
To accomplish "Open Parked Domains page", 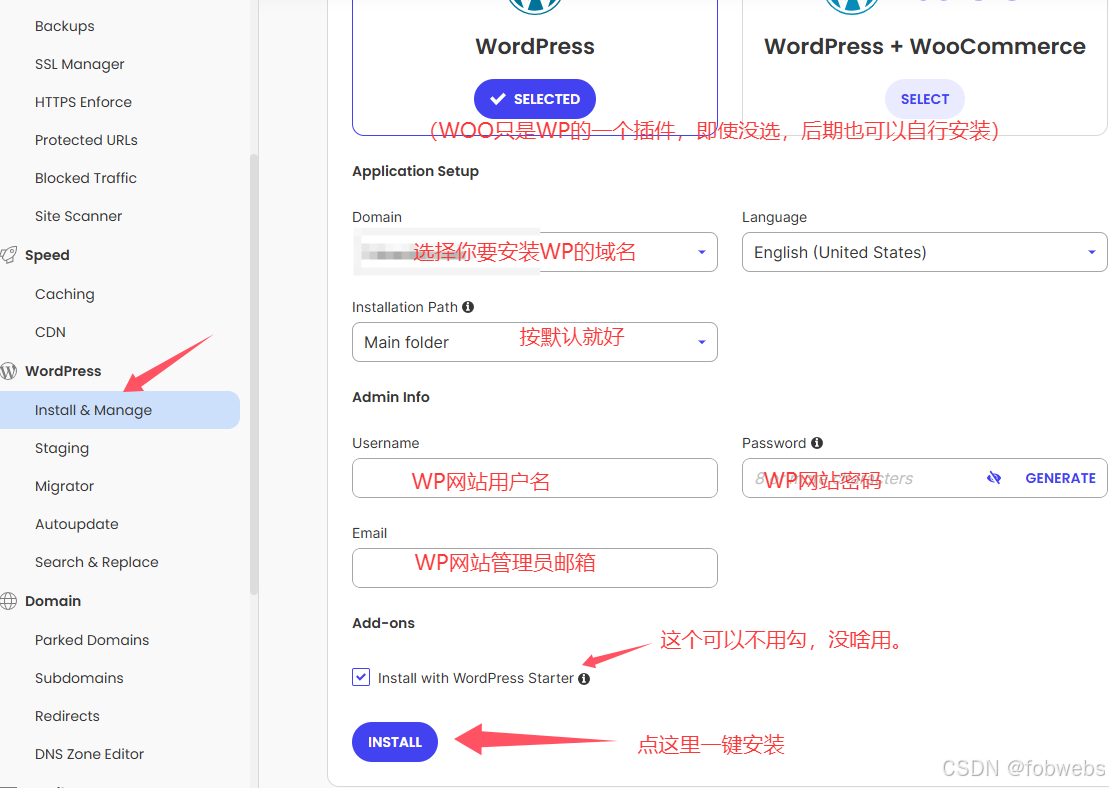I will point(92,640).
